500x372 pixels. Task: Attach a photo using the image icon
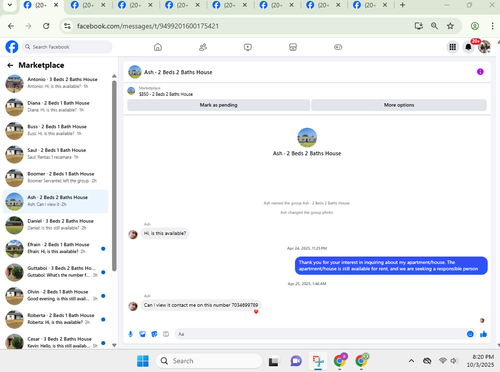(x=143, y=334)
